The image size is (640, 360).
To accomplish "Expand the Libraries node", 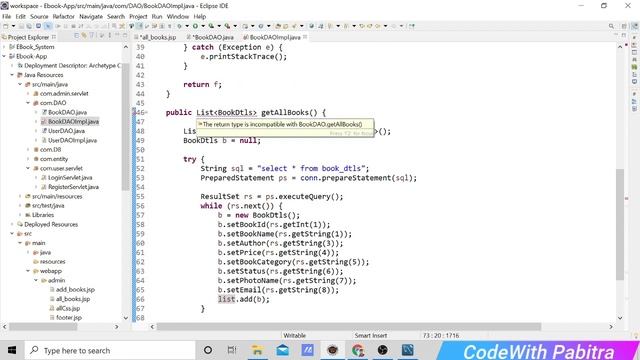I will click(20, 215).
